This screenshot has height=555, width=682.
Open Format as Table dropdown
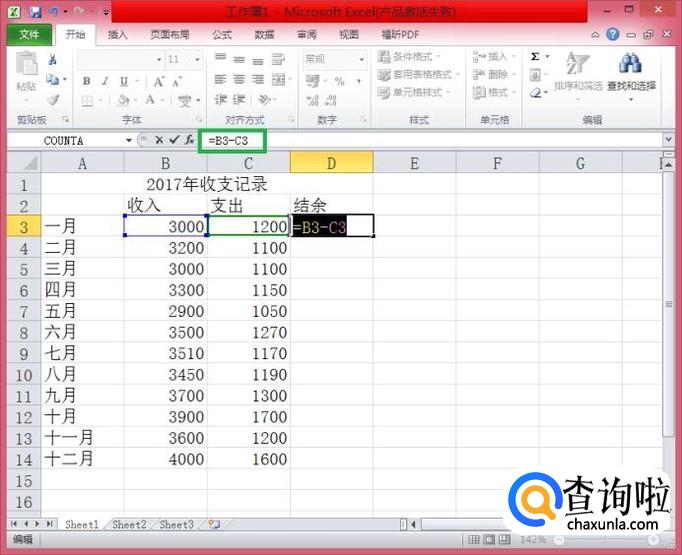click(x=418, y=75)
